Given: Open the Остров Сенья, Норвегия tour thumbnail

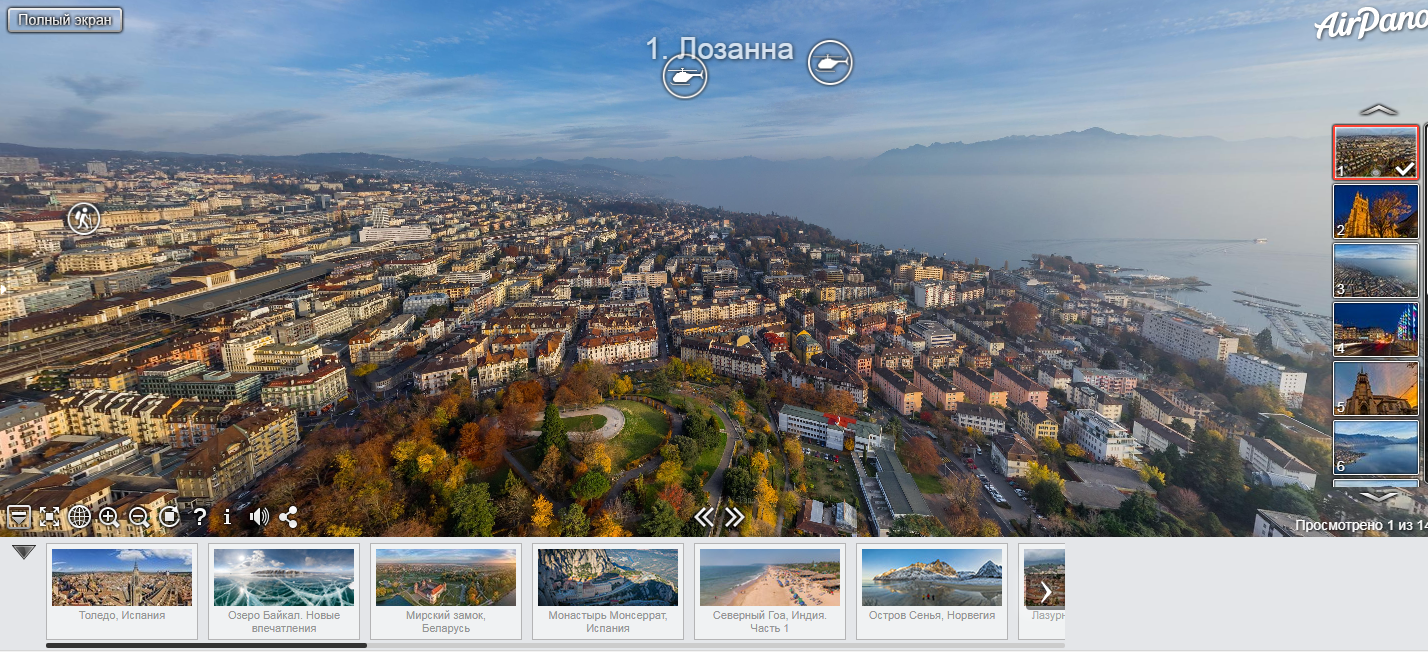Looking at the screenshot, I should coord(932,577).
